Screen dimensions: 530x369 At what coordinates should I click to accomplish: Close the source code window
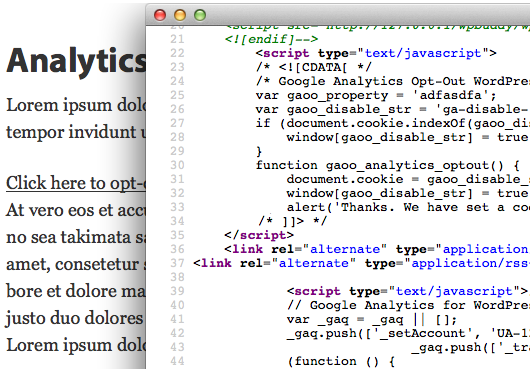pyautogui.click(x=160, y=15)
